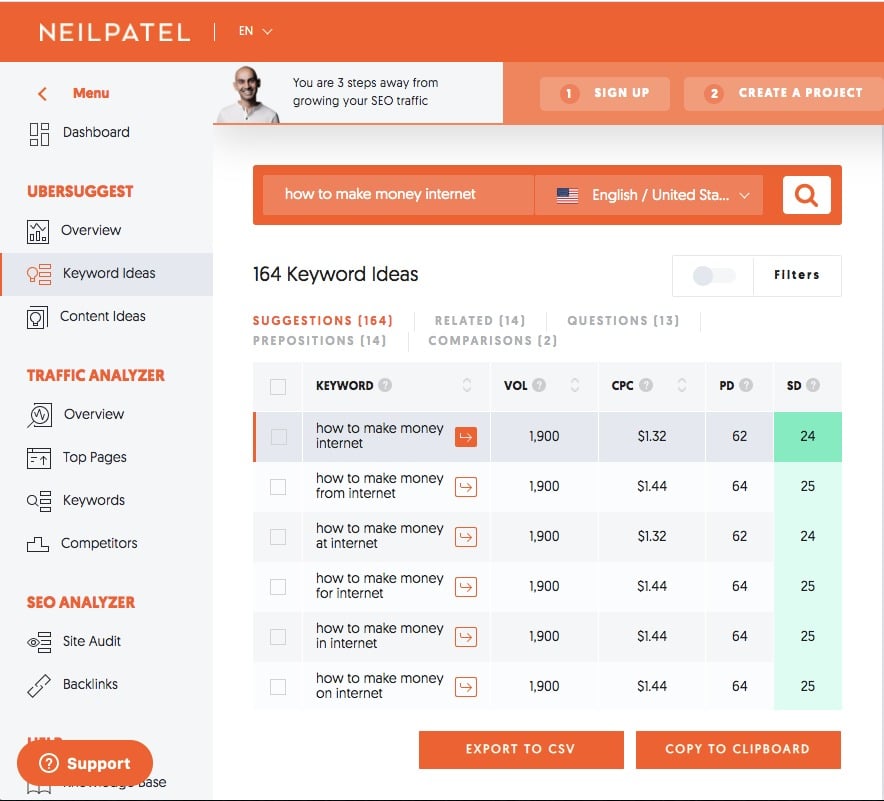
Task: Click the orange magnifier search button
Action: tap(806, 195)
